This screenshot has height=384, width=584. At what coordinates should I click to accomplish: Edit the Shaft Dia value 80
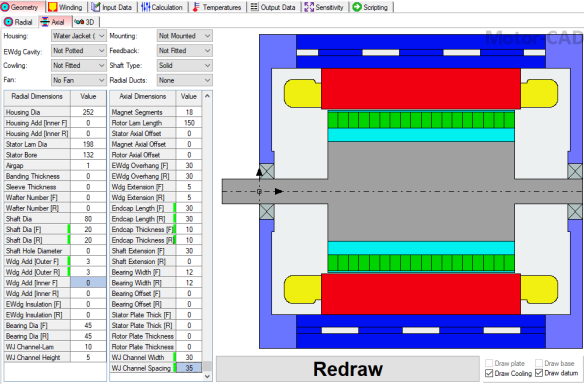click(88, 219)
